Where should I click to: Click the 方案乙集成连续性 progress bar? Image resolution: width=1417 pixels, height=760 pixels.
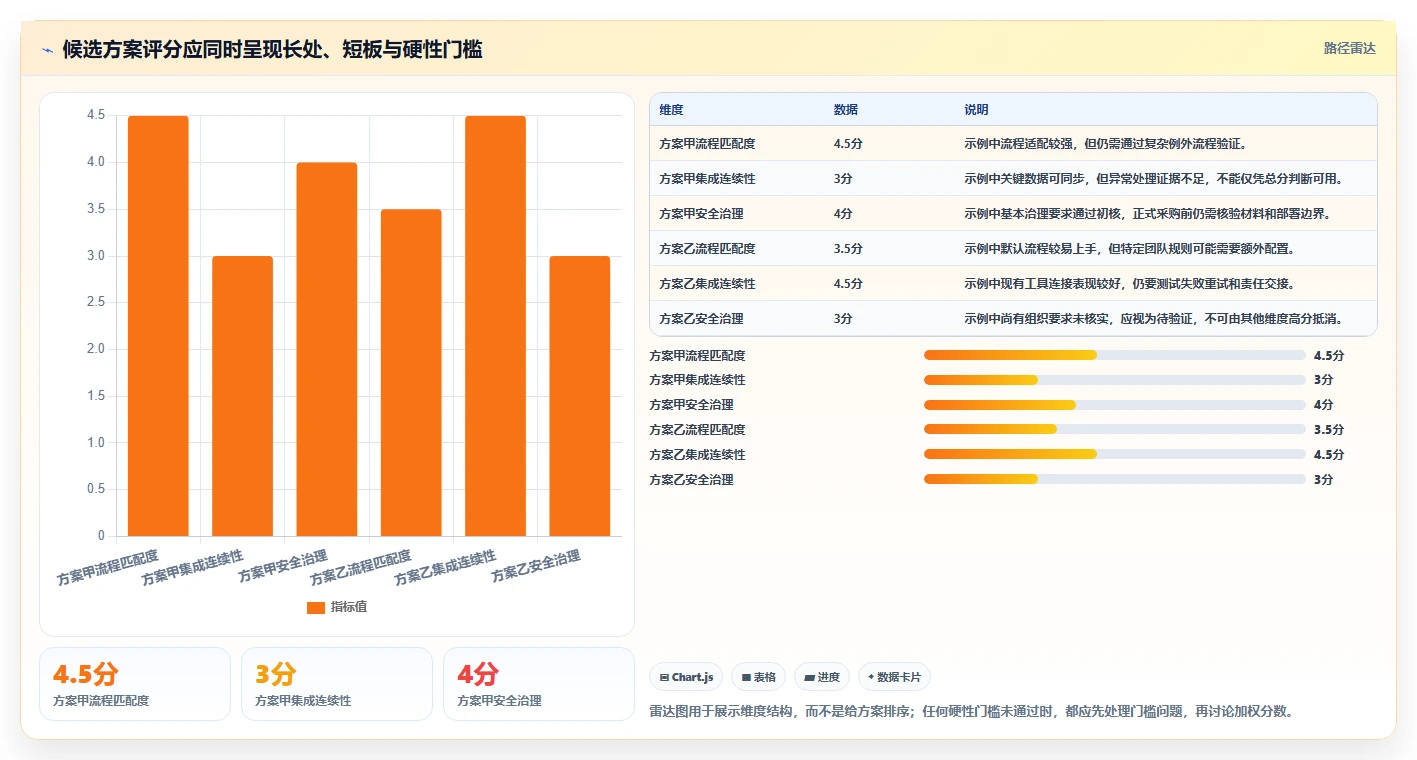click(x=1114, y=455)
